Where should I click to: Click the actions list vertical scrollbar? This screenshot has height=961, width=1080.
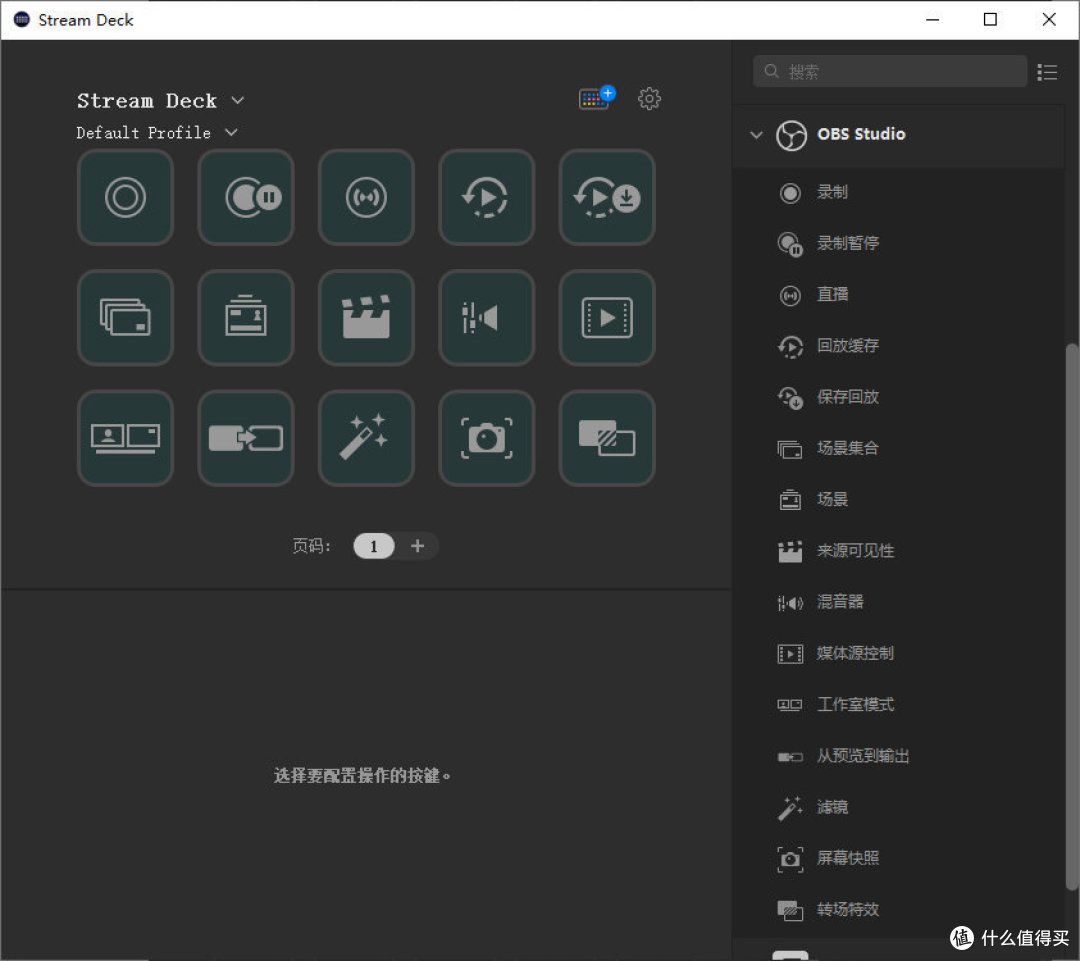point(1071,617)
